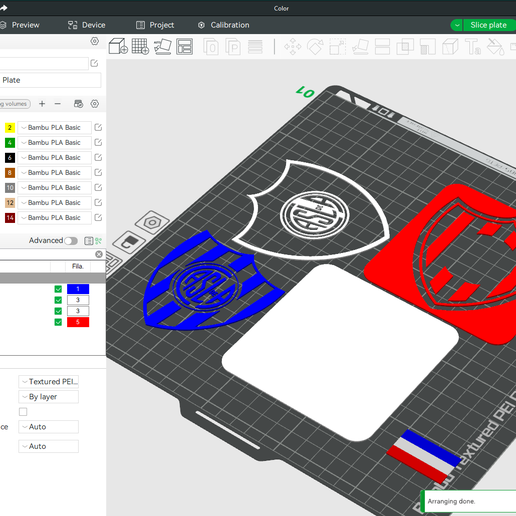Click the Add cube primitive icon
This screenshot has width=516, height=516.
tap(118, 46)
